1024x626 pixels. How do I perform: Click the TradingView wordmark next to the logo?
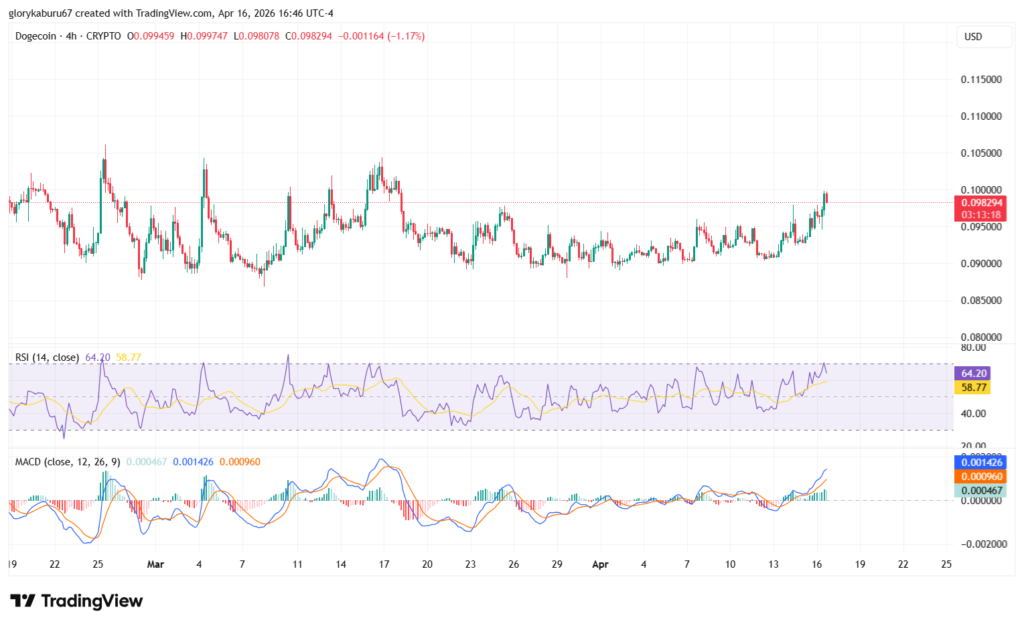pyautogui.click(x=95, y=601)
